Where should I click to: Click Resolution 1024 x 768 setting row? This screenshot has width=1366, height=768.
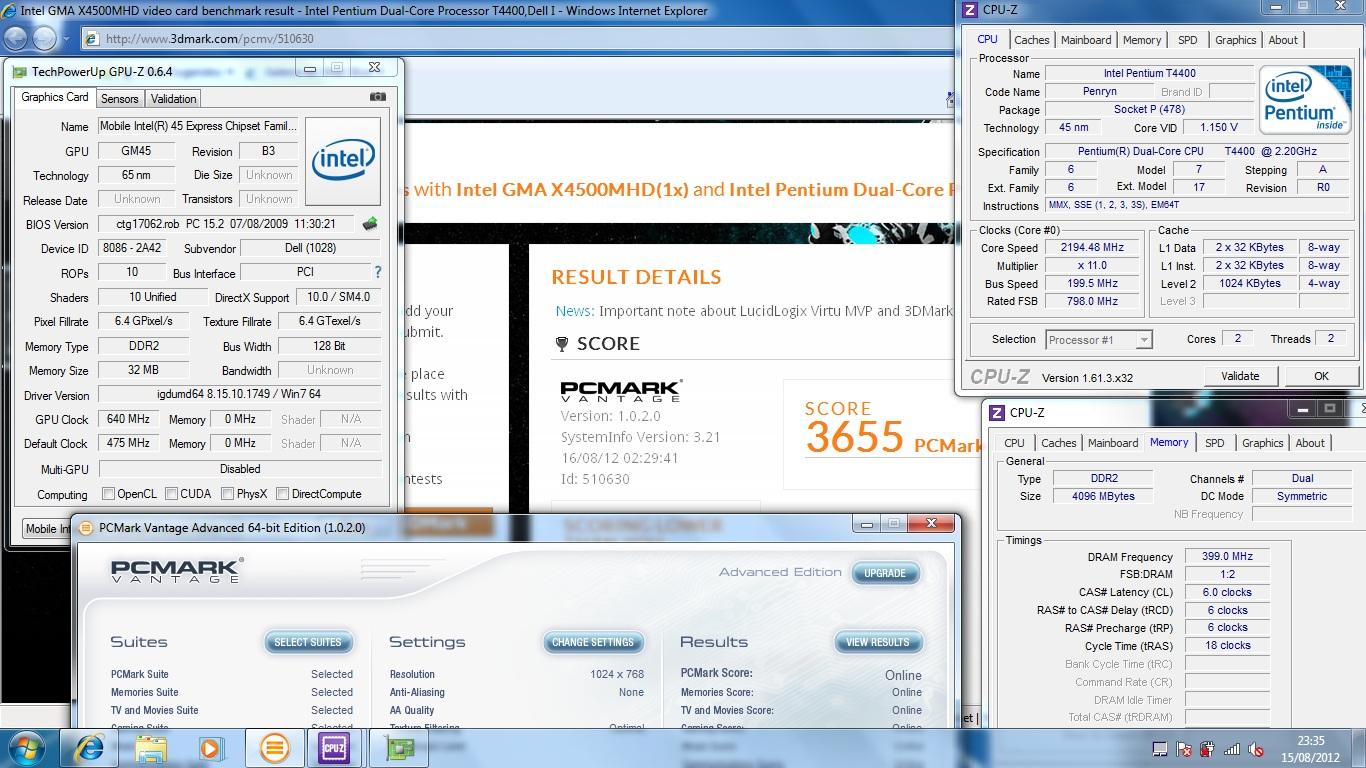(517, 674)
